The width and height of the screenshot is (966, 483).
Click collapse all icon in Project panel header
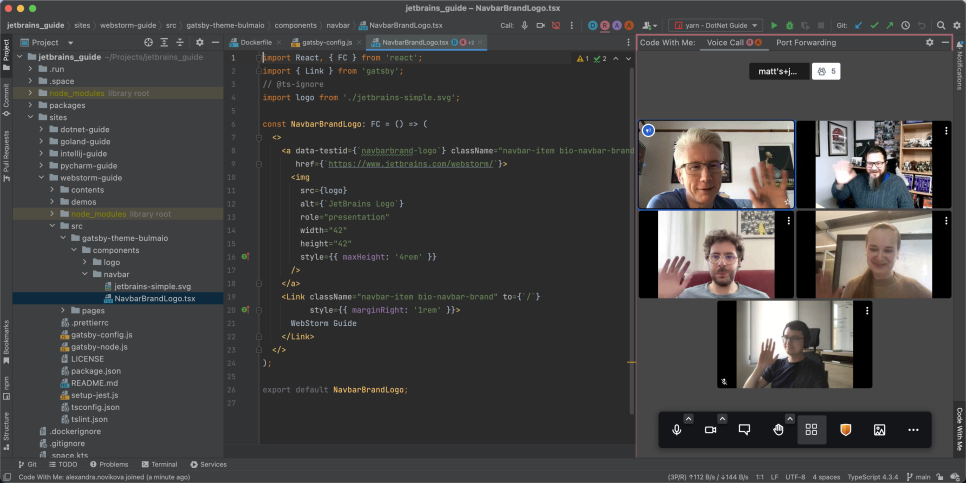(x=180, y=43)
